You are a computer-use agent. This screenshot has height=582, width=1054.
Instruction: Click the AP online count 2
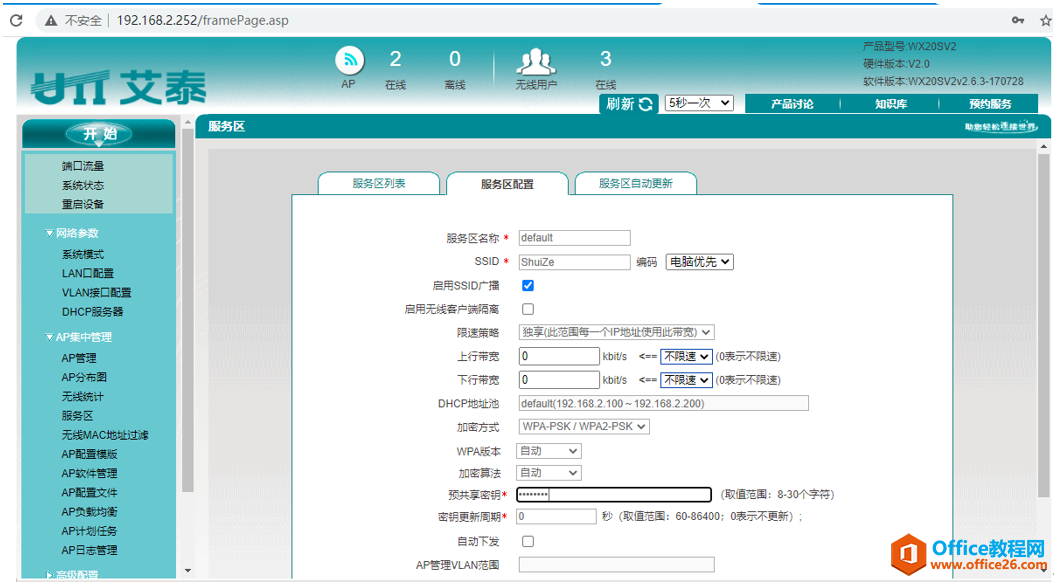point(395,59)
